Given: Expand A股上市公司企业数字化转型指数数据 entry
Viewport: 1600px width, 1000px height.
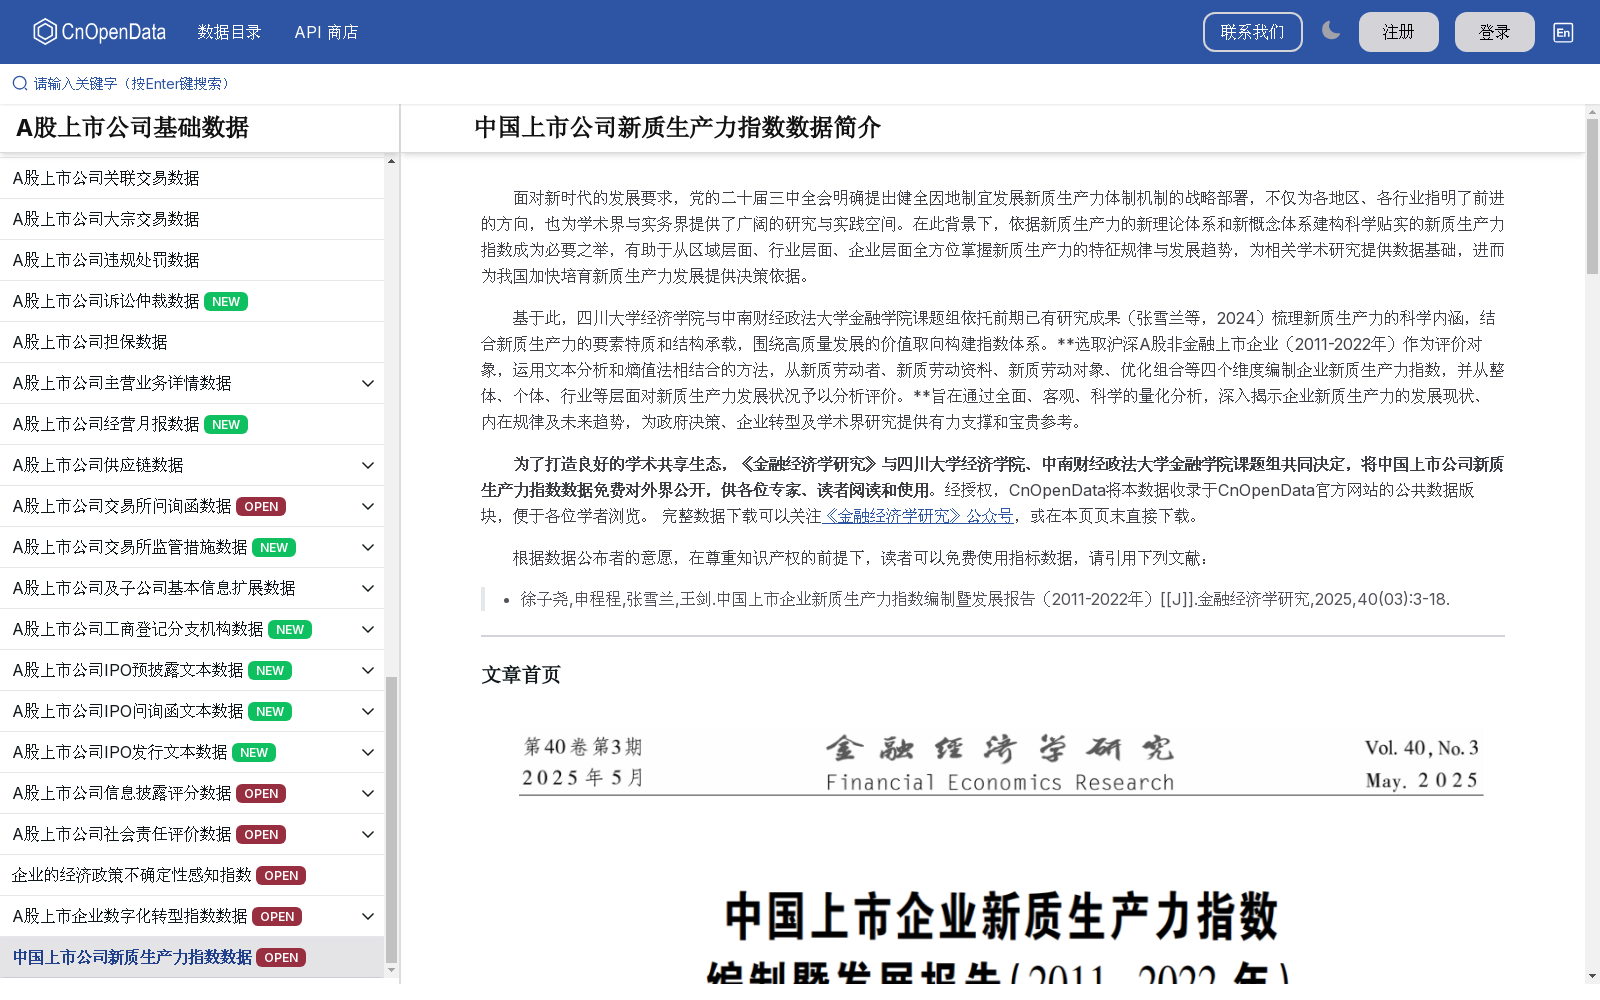Looking at the screenshot, I should coord(367,916).
